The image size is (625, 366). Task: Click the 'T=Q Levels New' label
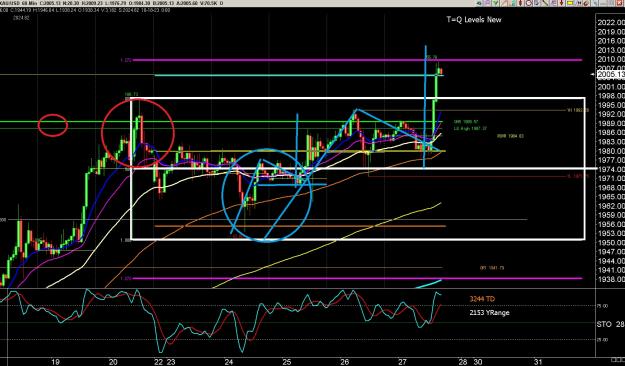(474, 19)
